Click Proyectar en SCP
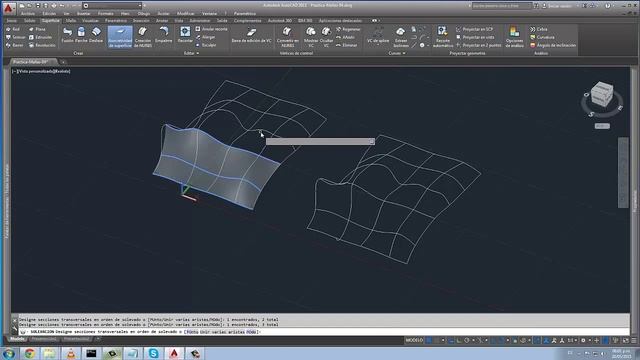The height and width of the screenshot is (360, 640). tap(474, 29)
